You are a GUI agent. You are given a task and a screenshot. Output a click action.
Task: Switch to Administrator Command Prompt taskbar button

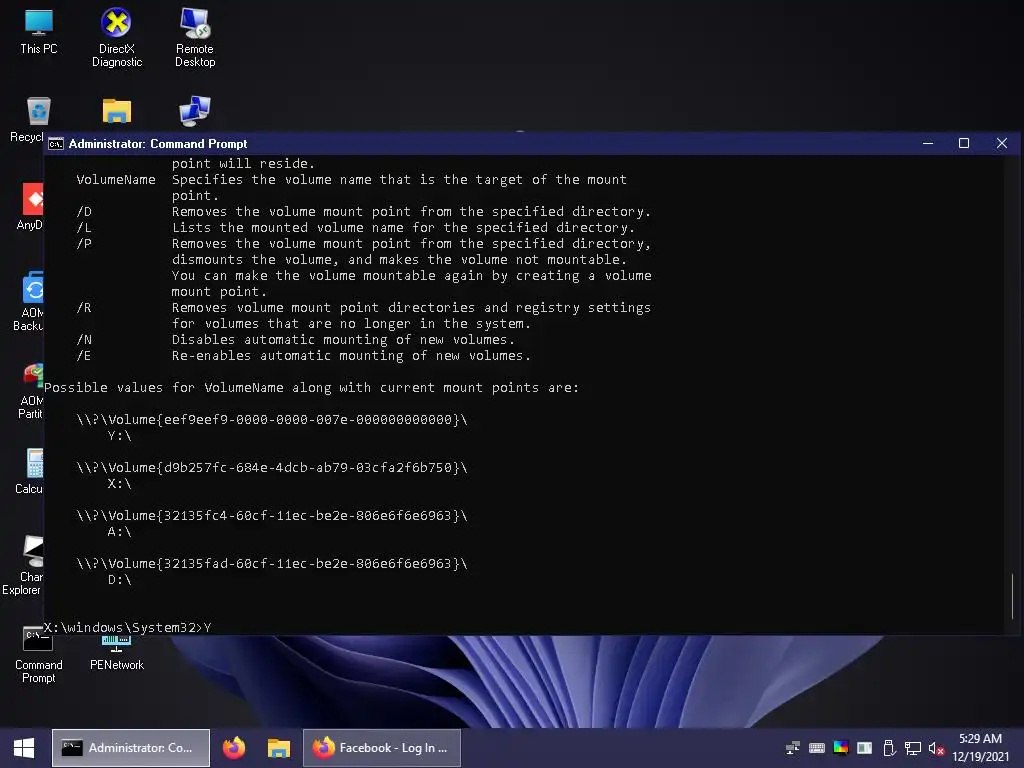[131, 748]
